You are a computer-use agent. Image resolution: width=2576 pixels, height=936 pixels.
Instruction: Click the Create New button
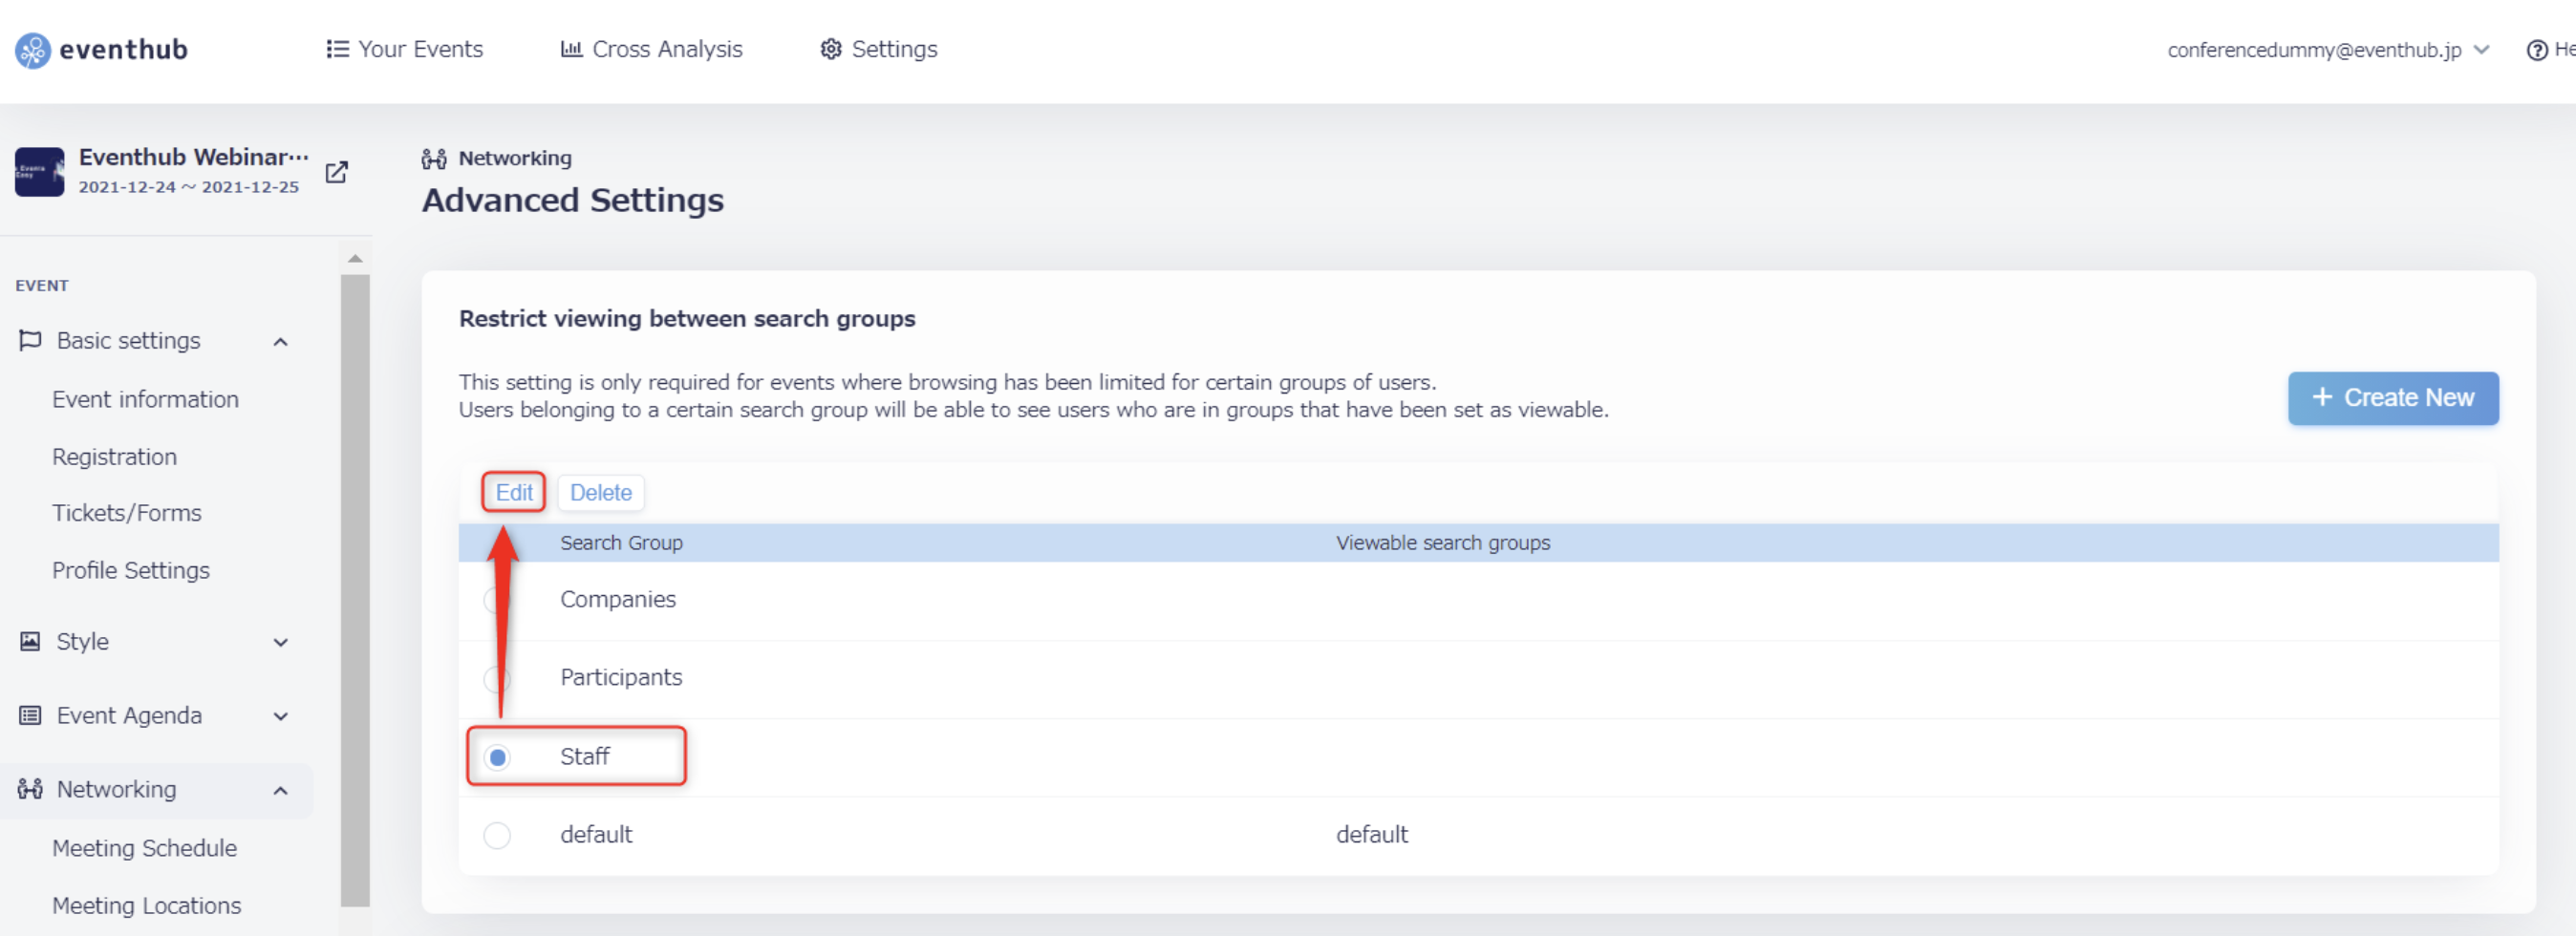pos(2392,398)
